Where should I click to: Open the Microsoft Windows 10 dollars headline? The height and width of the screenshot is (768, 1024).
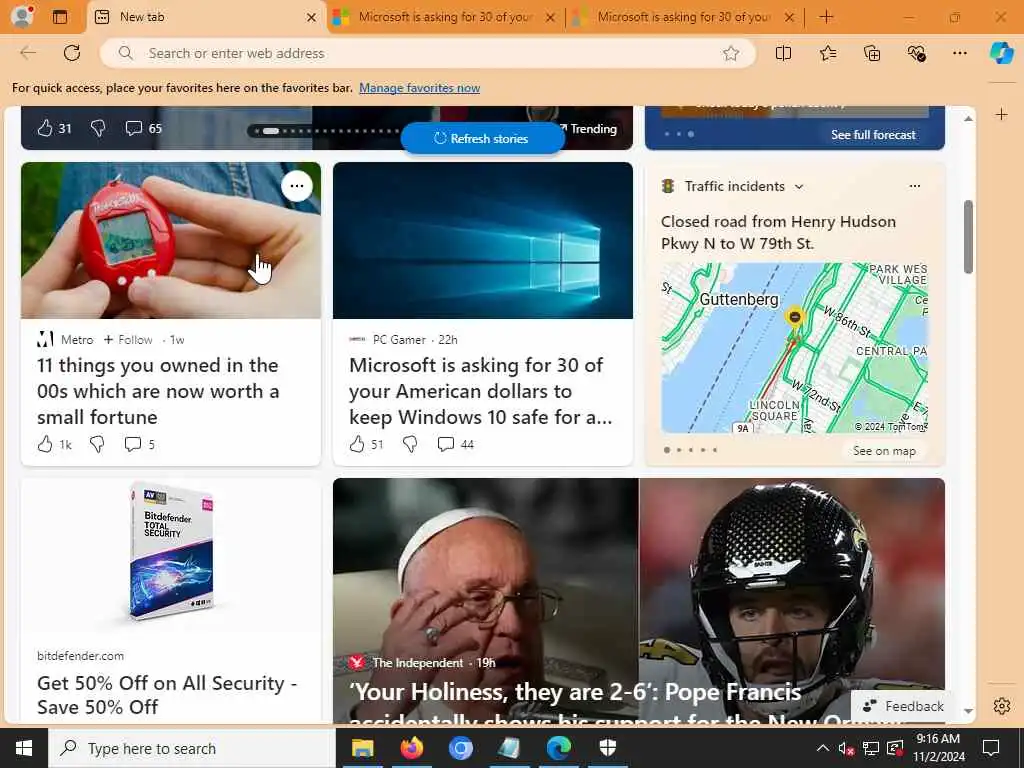coord(480,391)
